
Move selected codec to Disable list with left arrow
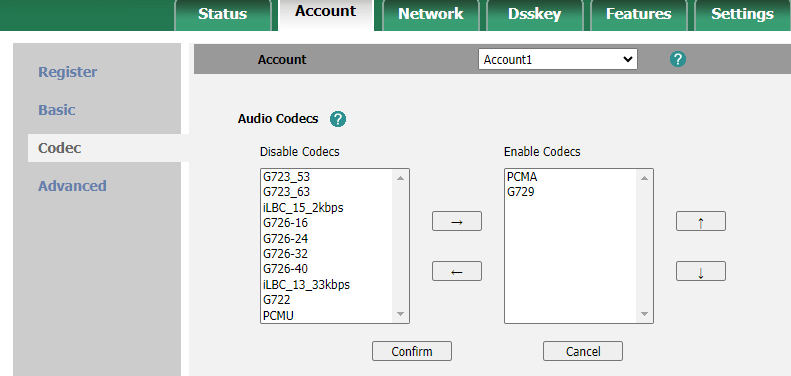point(457,271)
